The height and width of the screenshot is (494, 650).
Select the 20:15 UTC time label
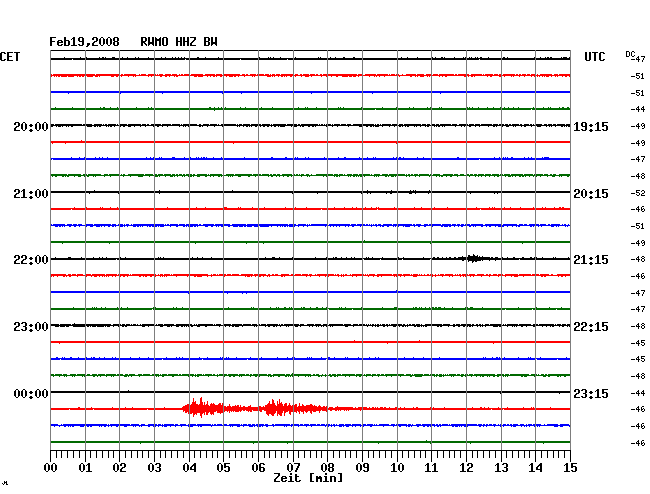[591, 194]
